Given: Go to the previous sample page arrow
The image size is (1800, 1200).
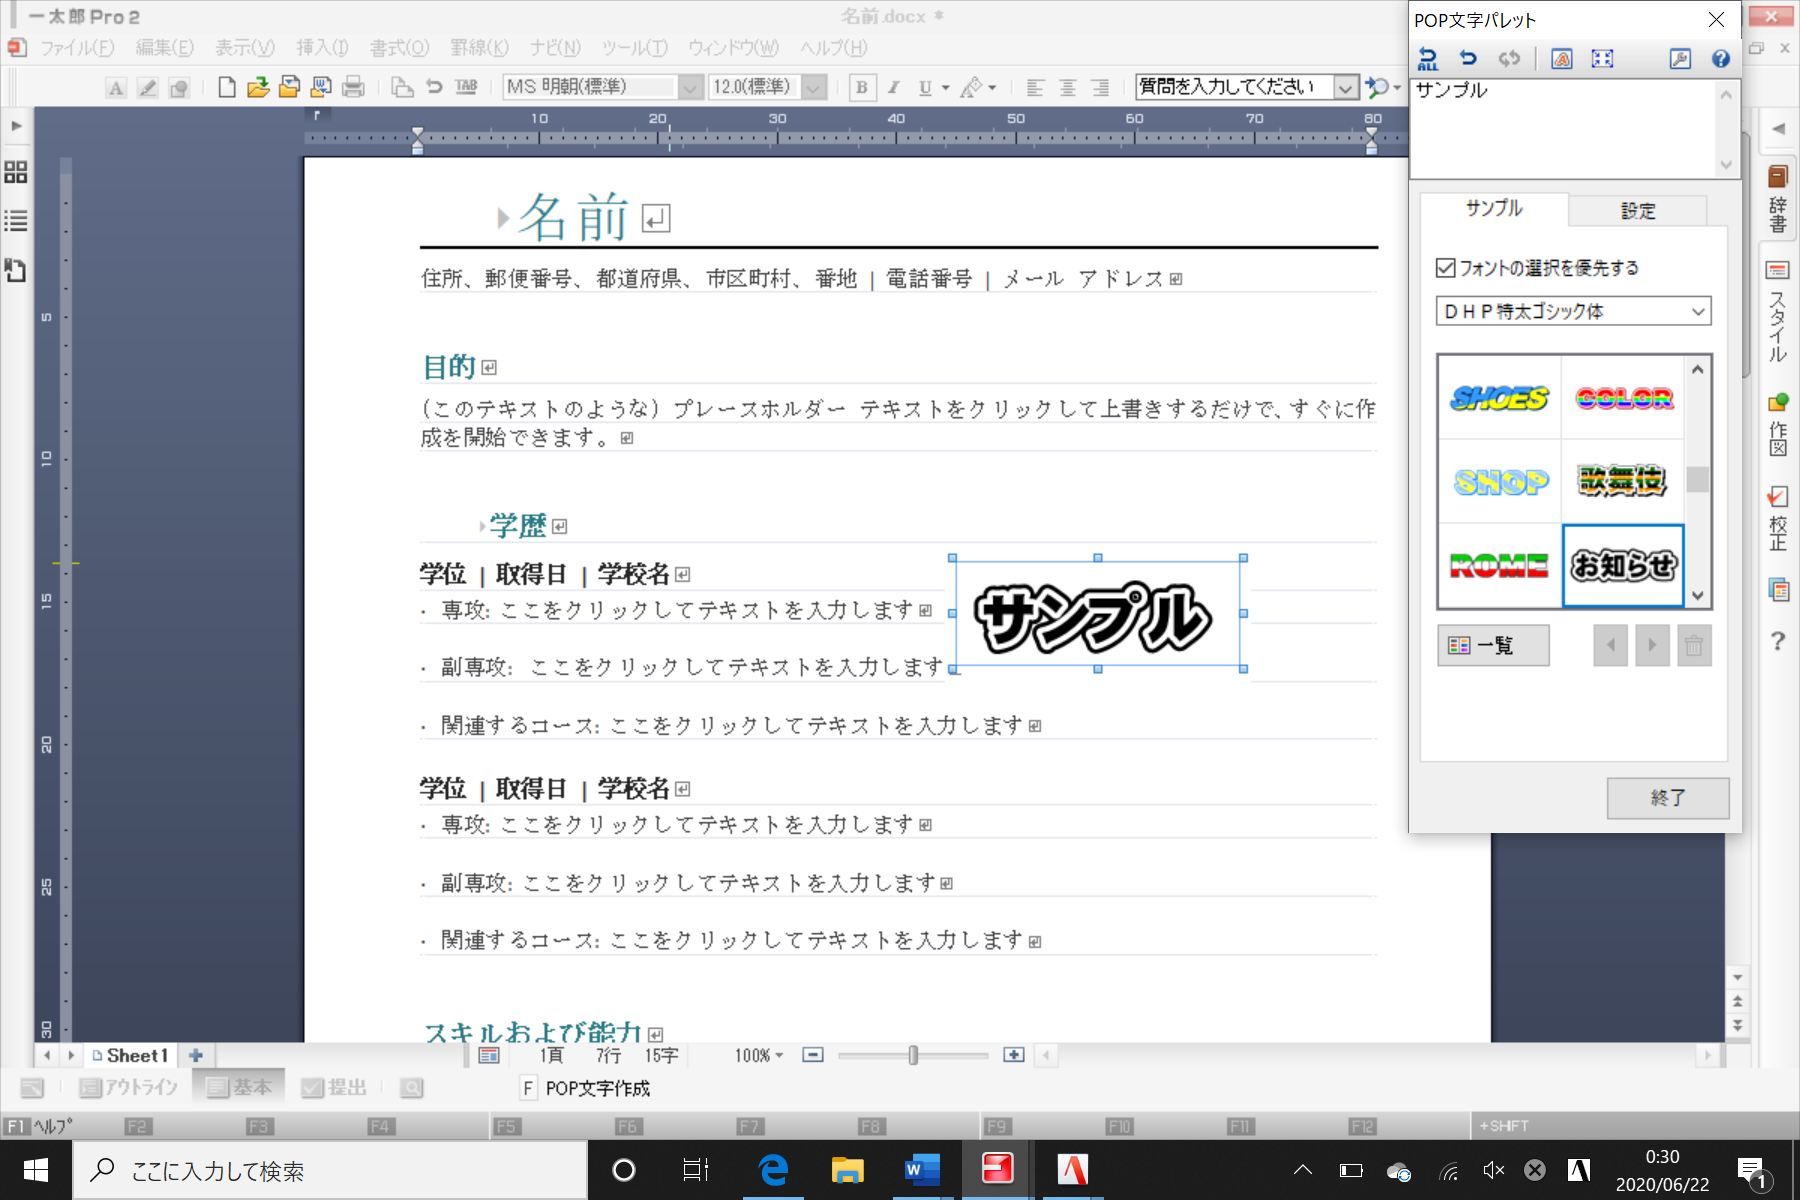Looking at the screenshot, I should [x=1610, y=645].
